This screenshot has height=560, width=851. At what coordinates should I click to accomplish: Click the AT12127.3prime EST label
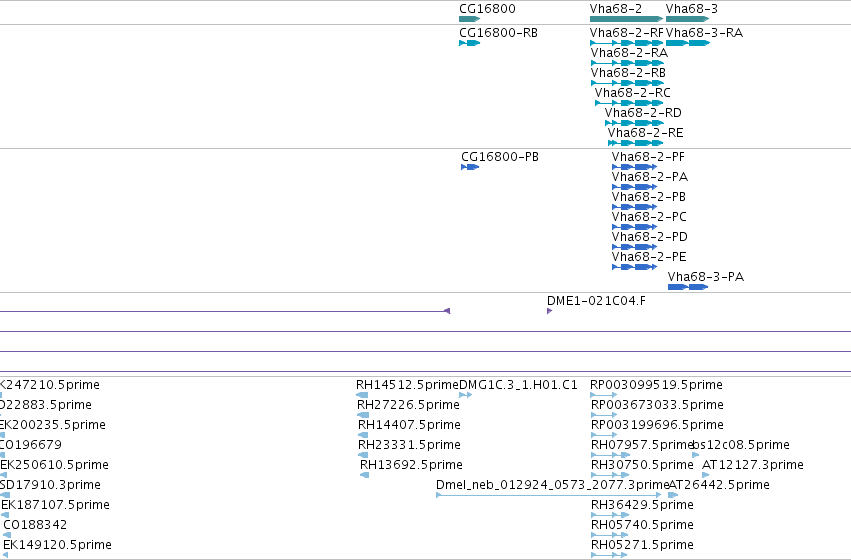pyautogui.click(x=753, y=465)
